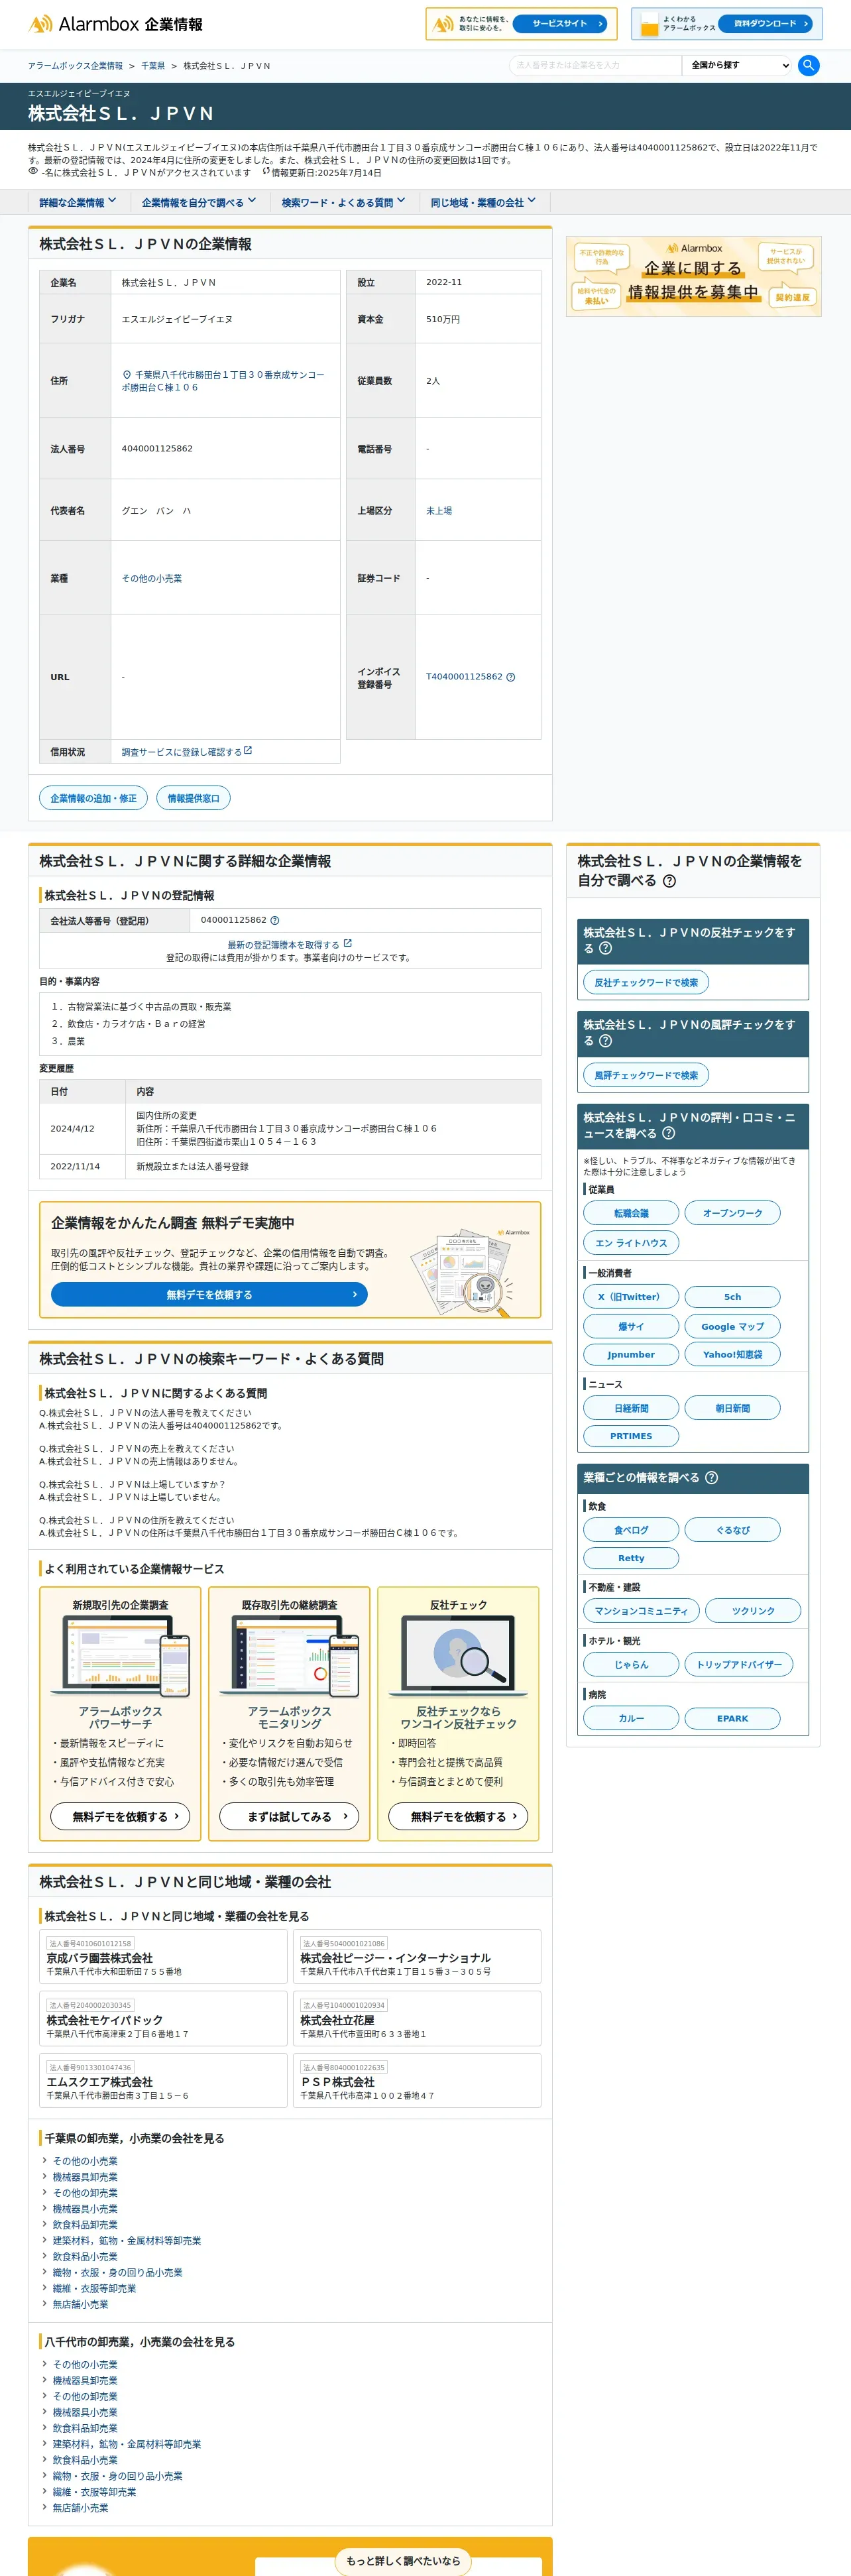Open 食べログ restaurant search
The height and width of the screenshot is (2576, 851).
[631, 1530]
